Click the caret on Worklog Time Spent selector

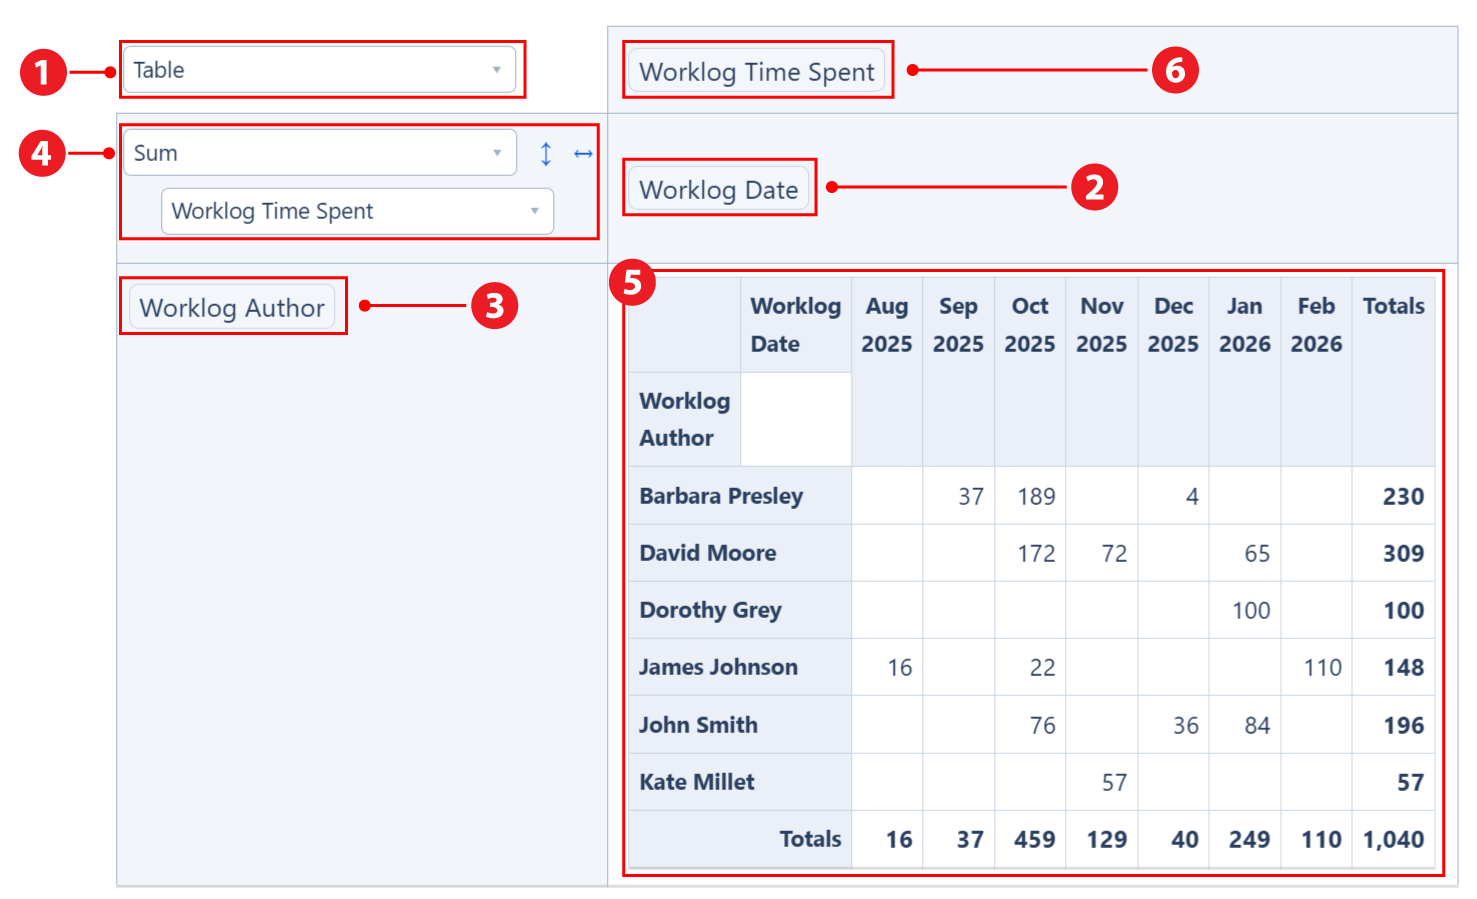coord(533,211)
